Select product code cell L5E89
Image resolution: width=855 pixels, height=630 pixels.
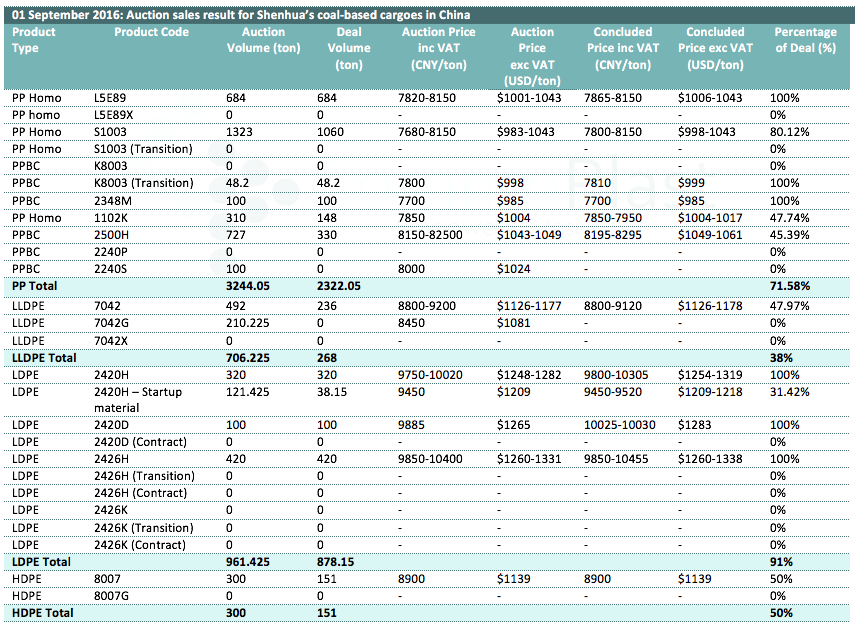111,98
